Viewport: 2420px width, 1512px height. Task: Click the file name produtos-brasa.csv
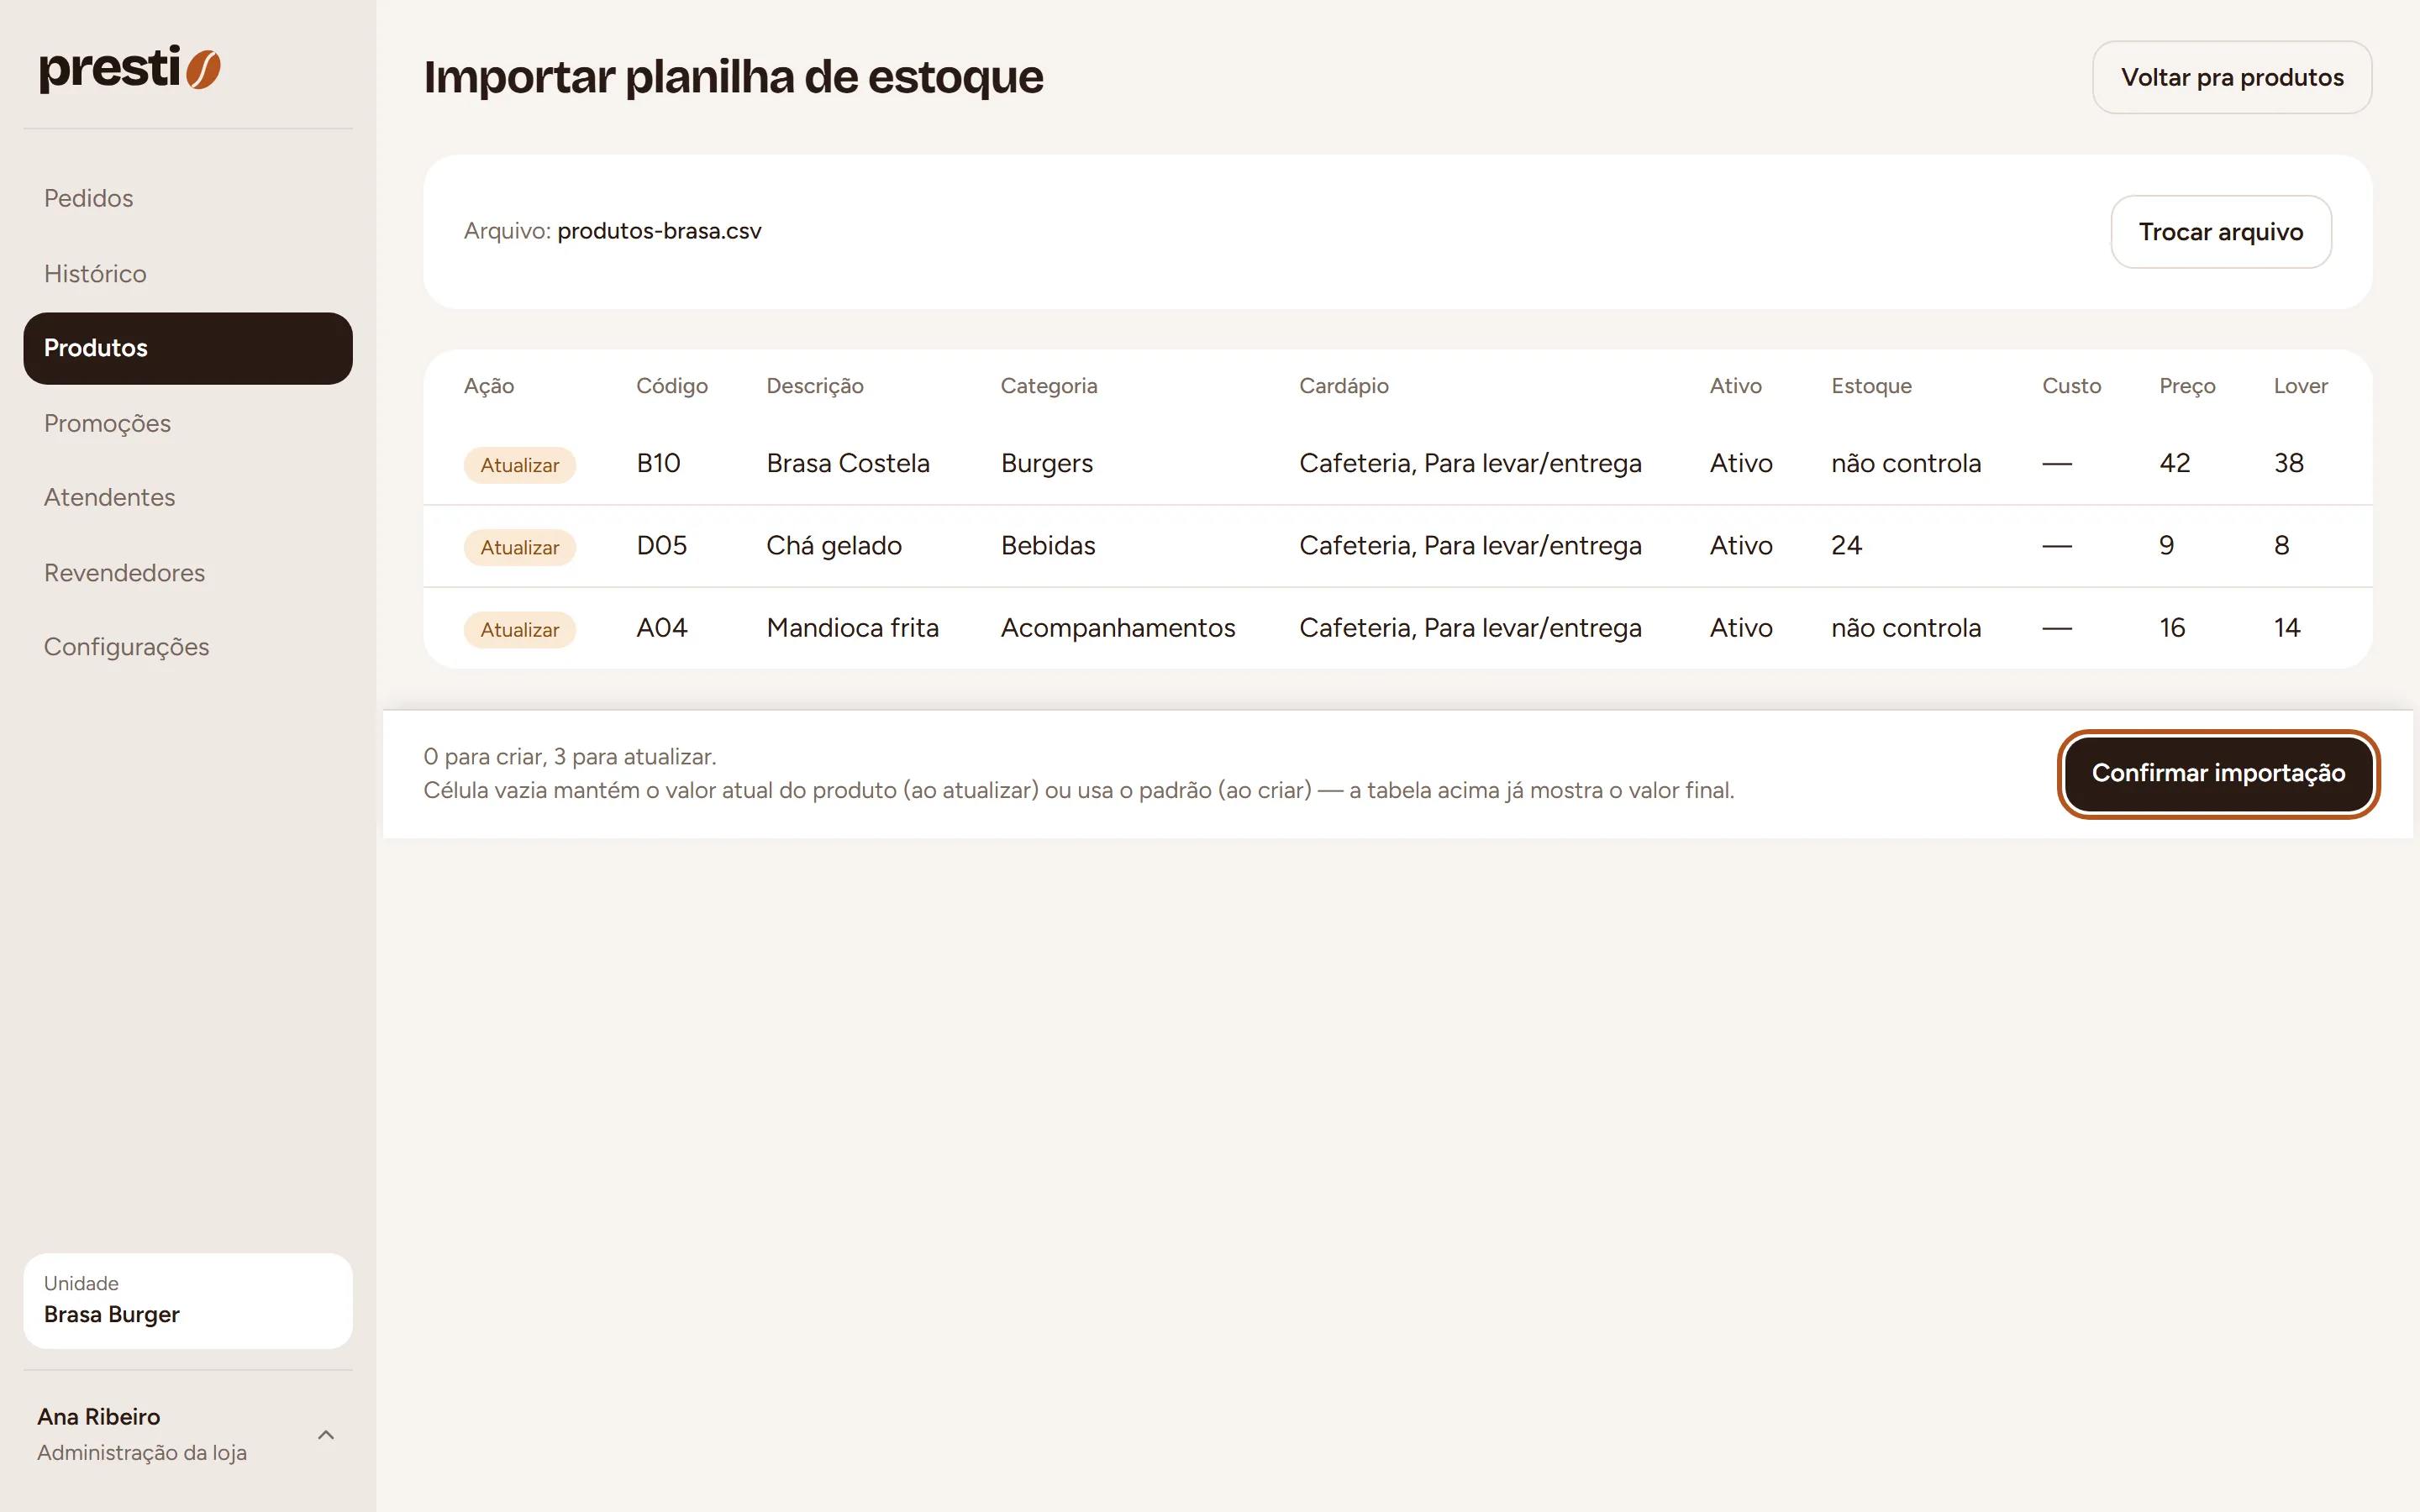(x=659, y=231)
